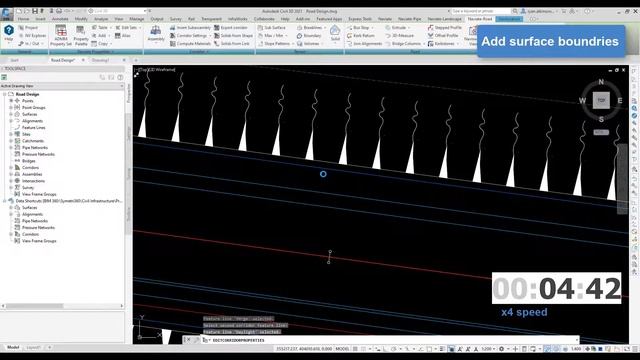Select Solids from Link tool
The width and height of the screenshot is (640, 360).
(x=232, y=44)
